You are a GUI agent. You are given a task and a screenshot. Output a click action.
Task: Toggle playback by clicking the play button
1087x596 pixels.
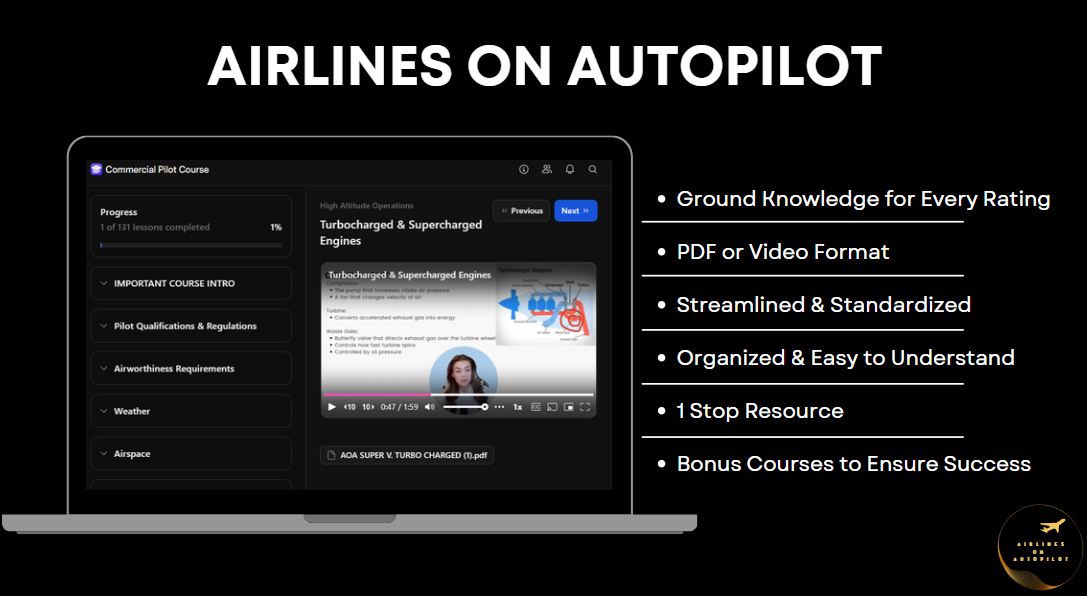(x=331, y=407)
